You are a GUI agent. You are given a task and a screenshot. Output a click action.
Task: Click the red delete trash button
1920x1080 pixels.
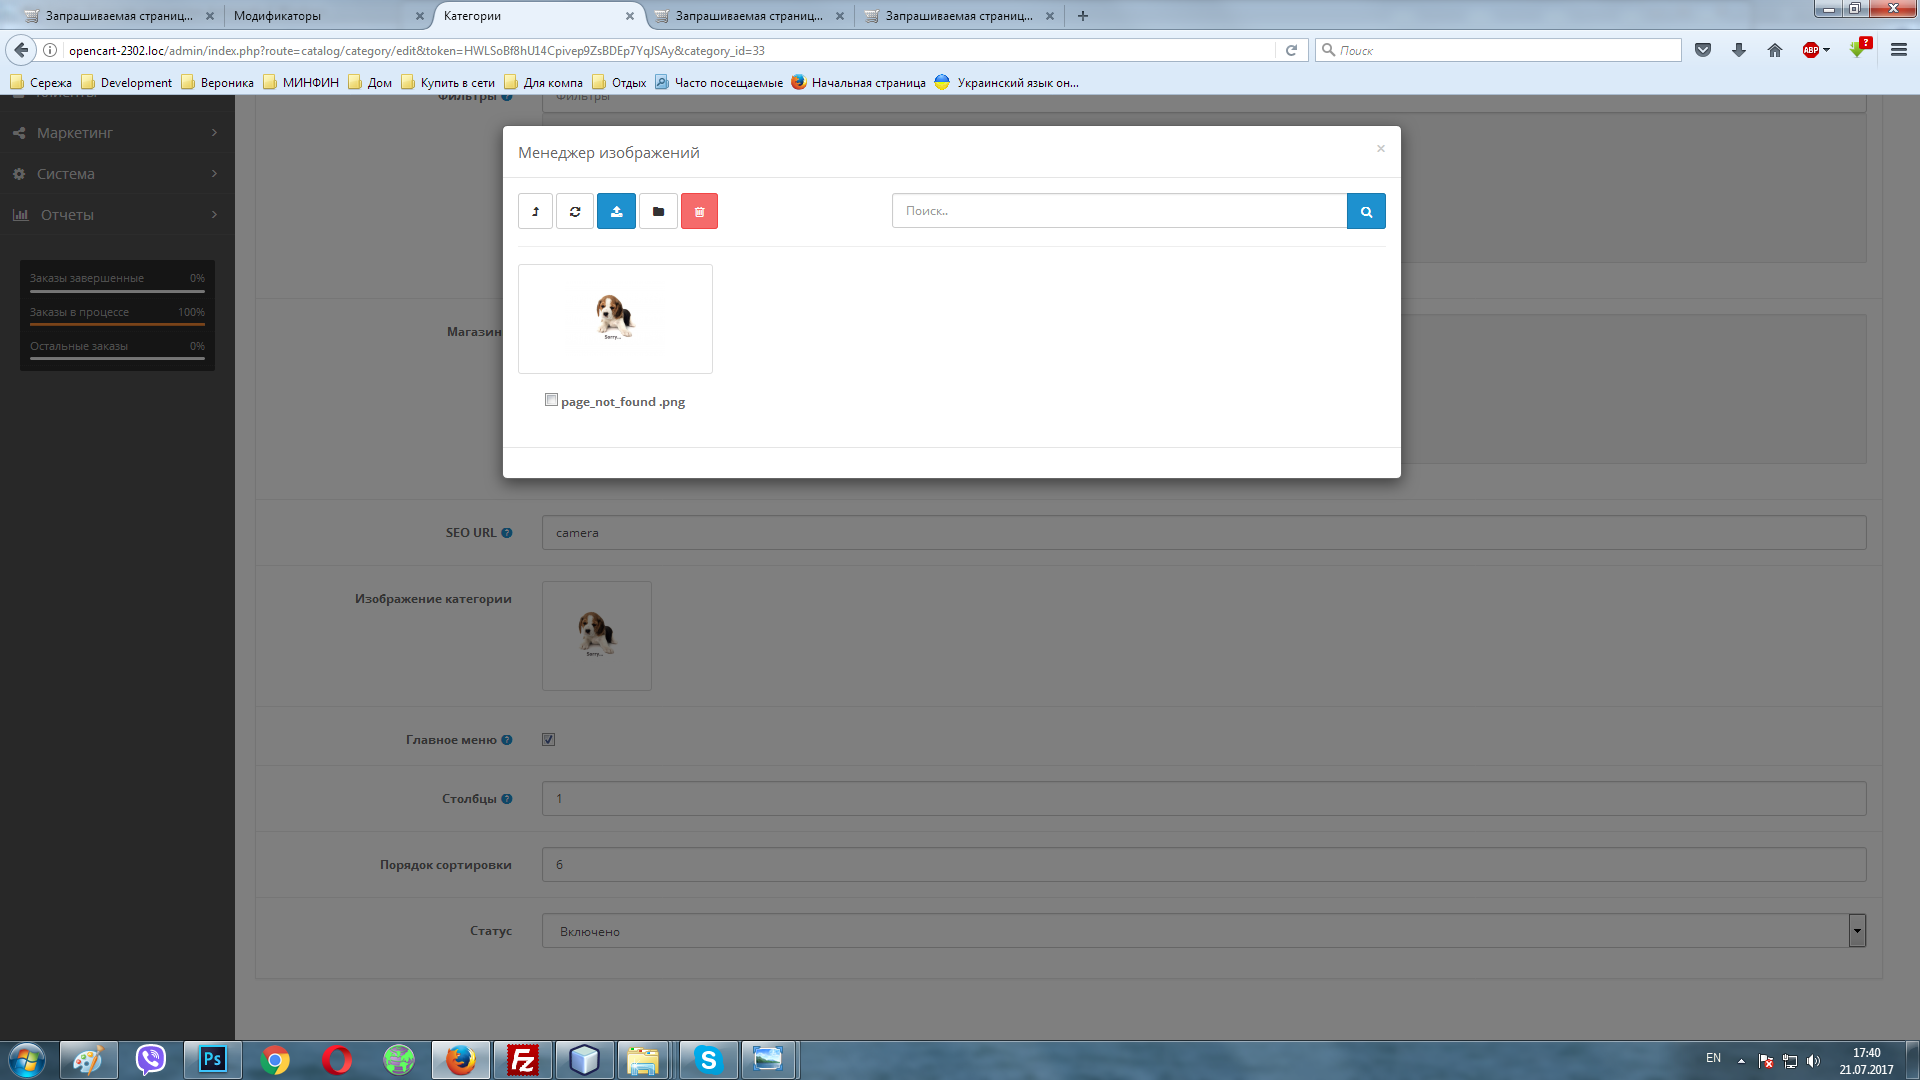(699, 211)
